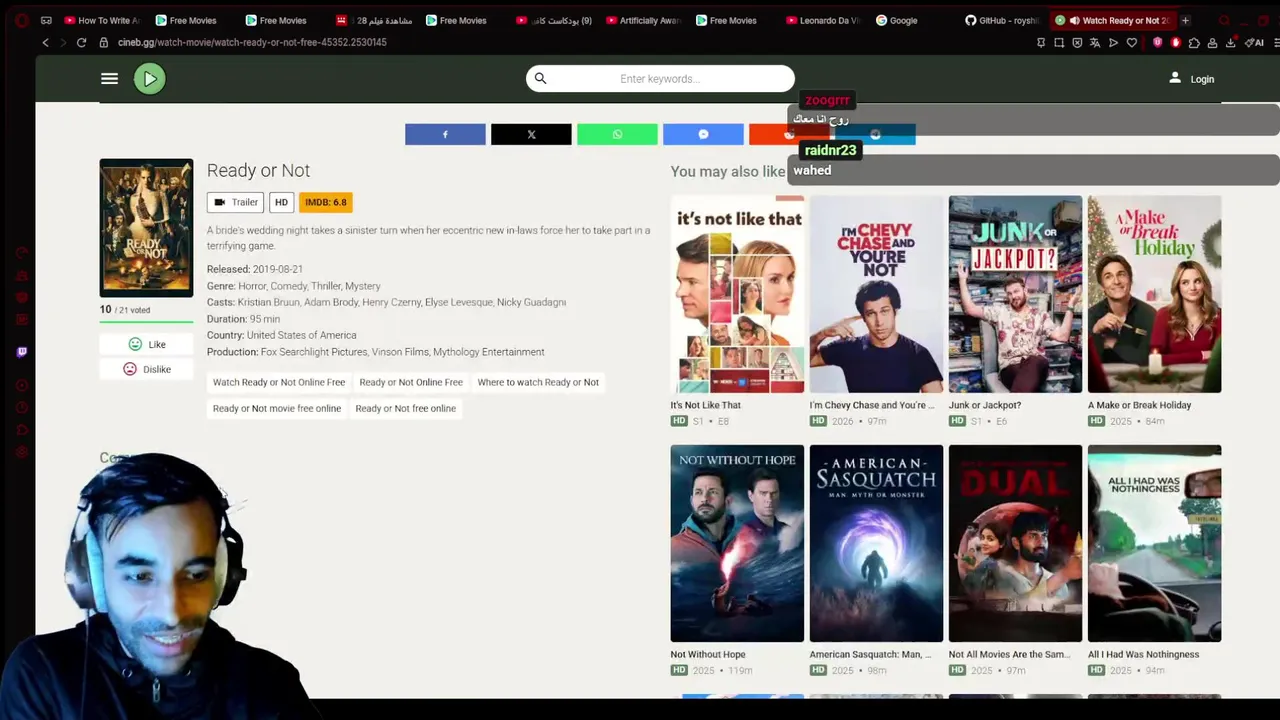The image size is (1280, 720).
Task: Open a new browser tab
Action: coord(1185,20)
